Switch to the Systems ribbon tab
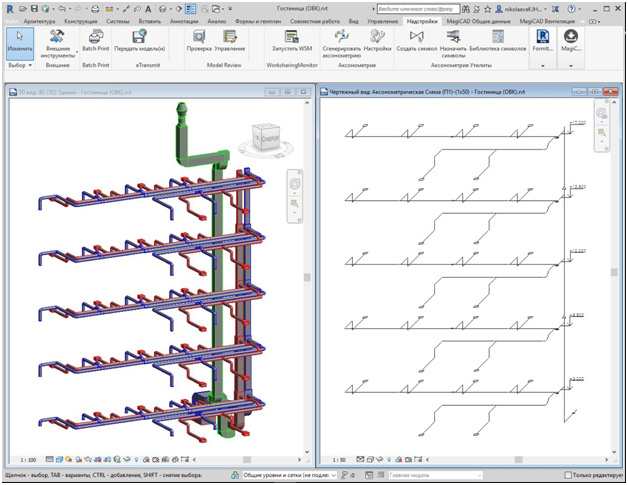628x485 pixels. (x=118, y=21)
